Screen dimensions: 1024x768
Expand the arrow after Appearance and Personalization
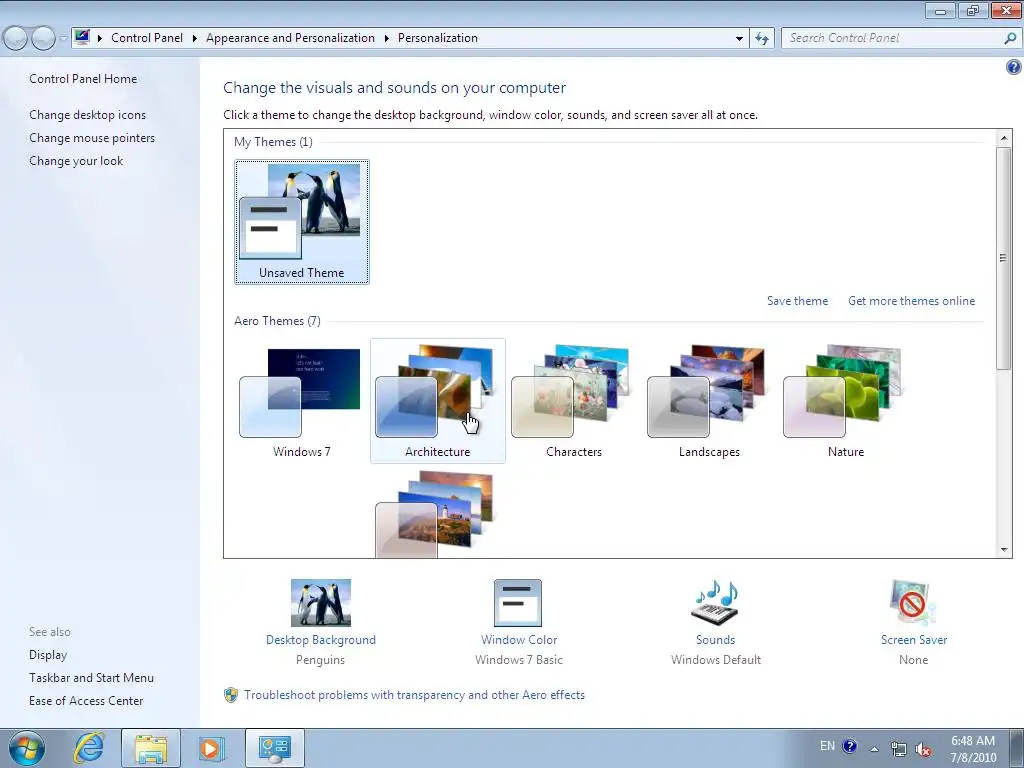pos(387,39)
